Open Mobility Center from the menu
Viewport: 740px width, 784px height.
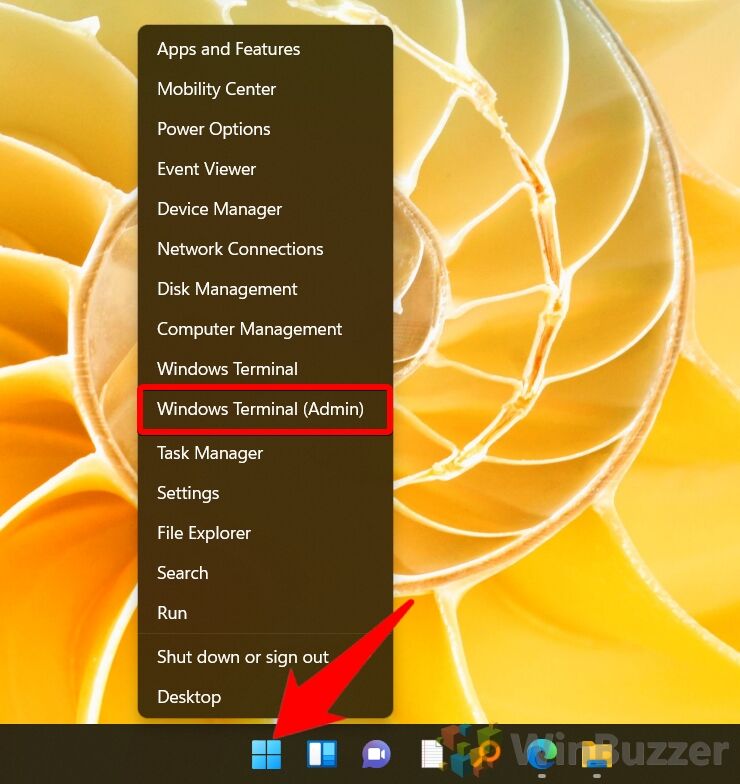coord(265,89)
